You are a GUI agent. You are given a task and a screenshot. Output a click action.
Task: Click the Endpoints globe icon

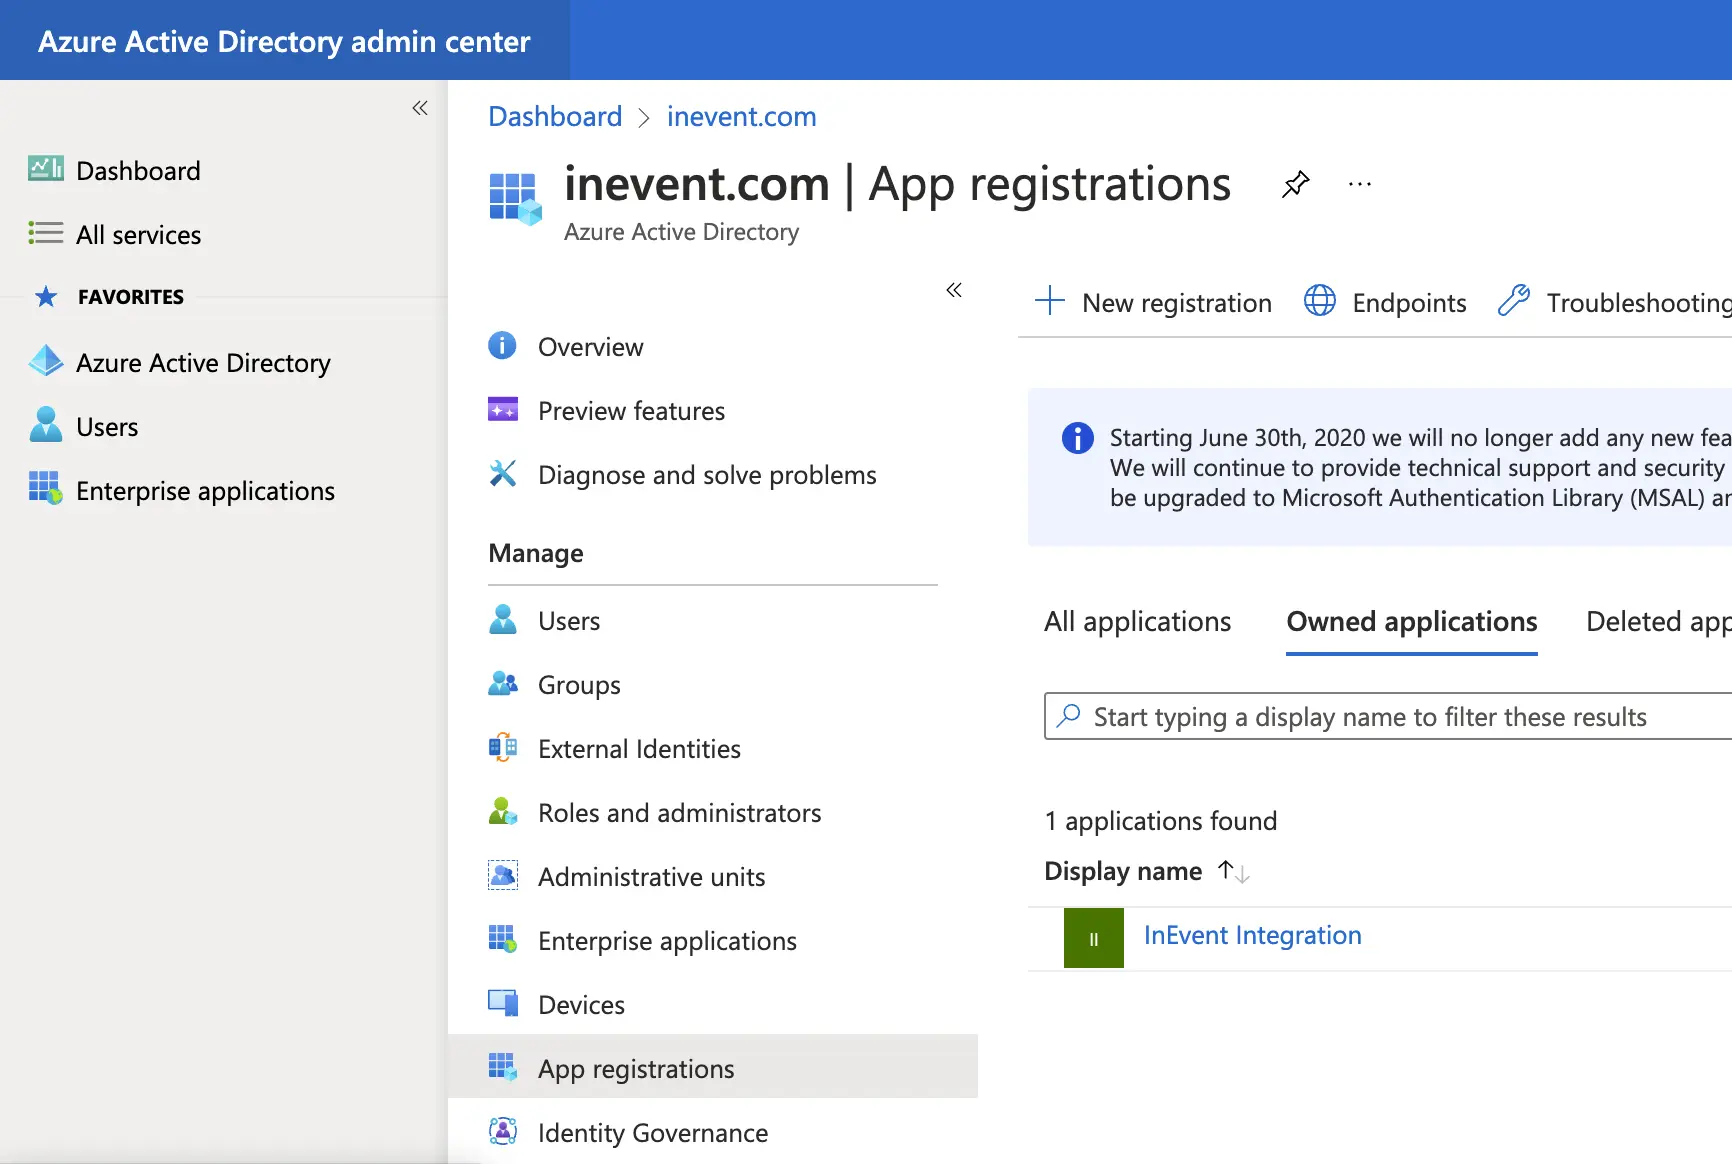coord(1319,300)
